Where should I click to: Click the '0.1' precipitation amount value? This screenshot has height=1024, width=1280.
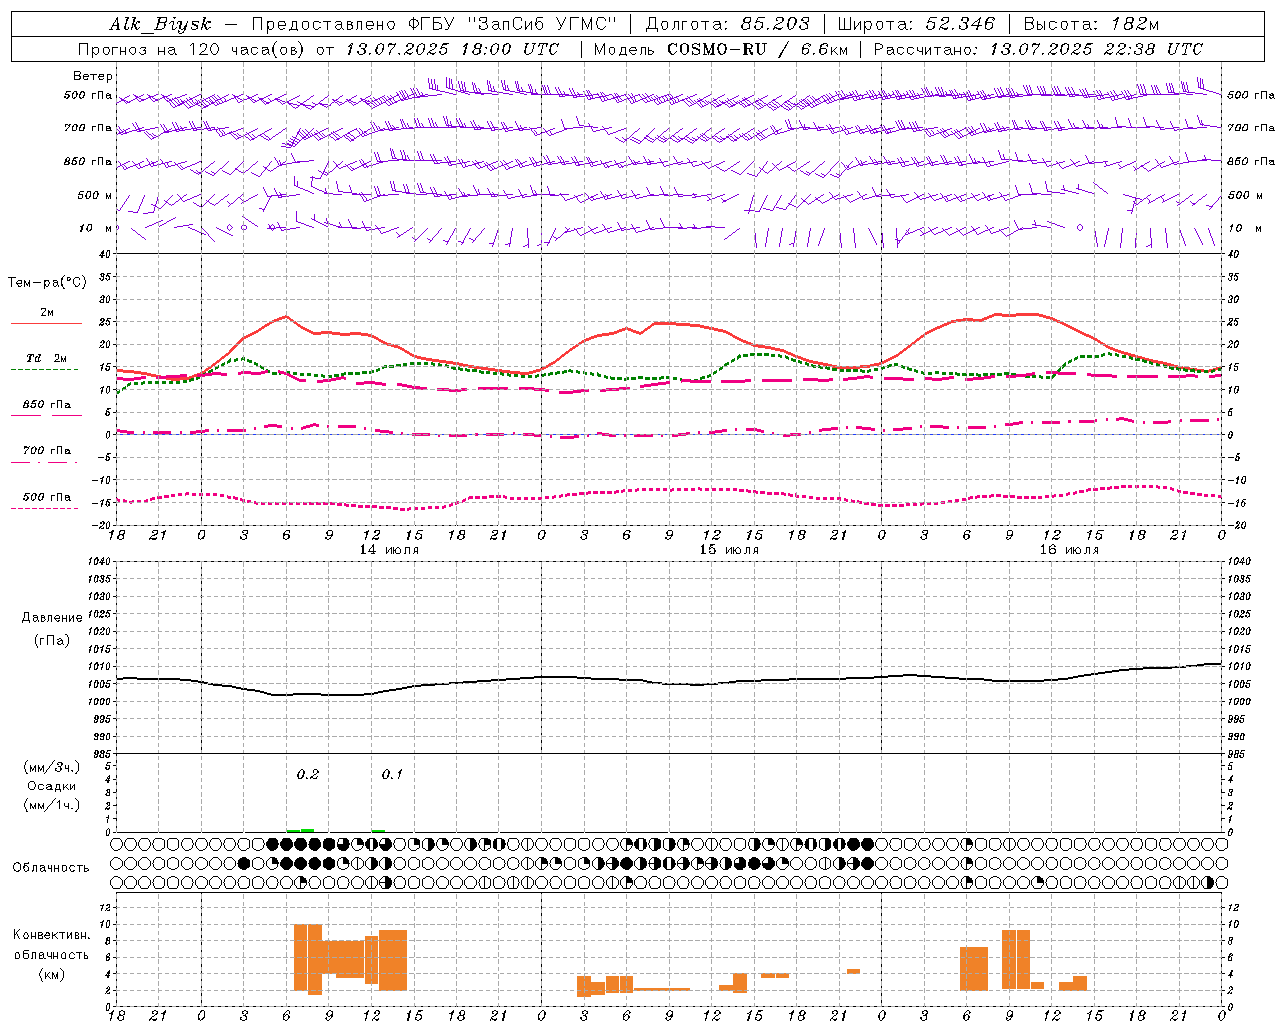[393, 774]
